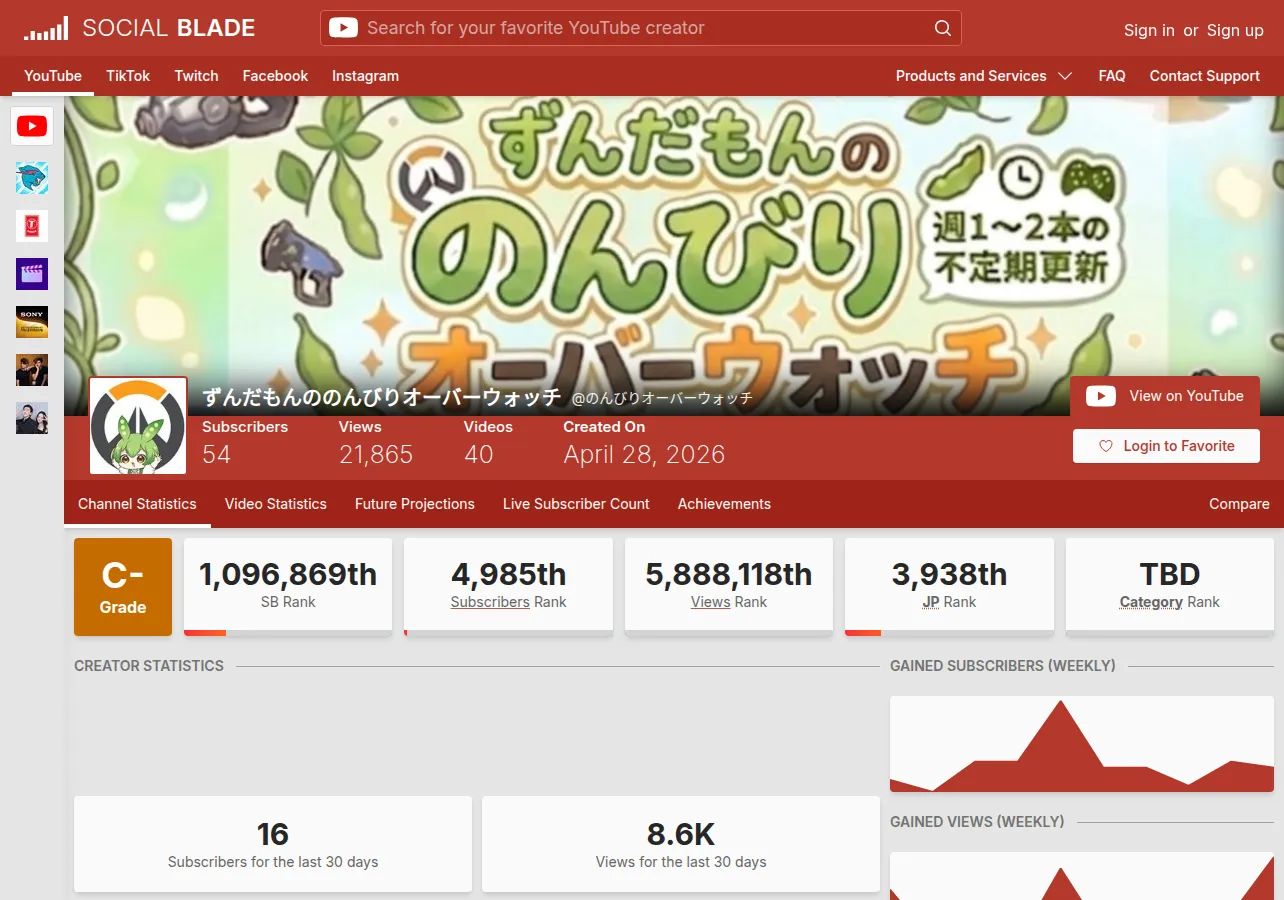Screen dimensions: 1284x900
Task: Click the YouTube icon inside the search box
Action: [343, 28]
